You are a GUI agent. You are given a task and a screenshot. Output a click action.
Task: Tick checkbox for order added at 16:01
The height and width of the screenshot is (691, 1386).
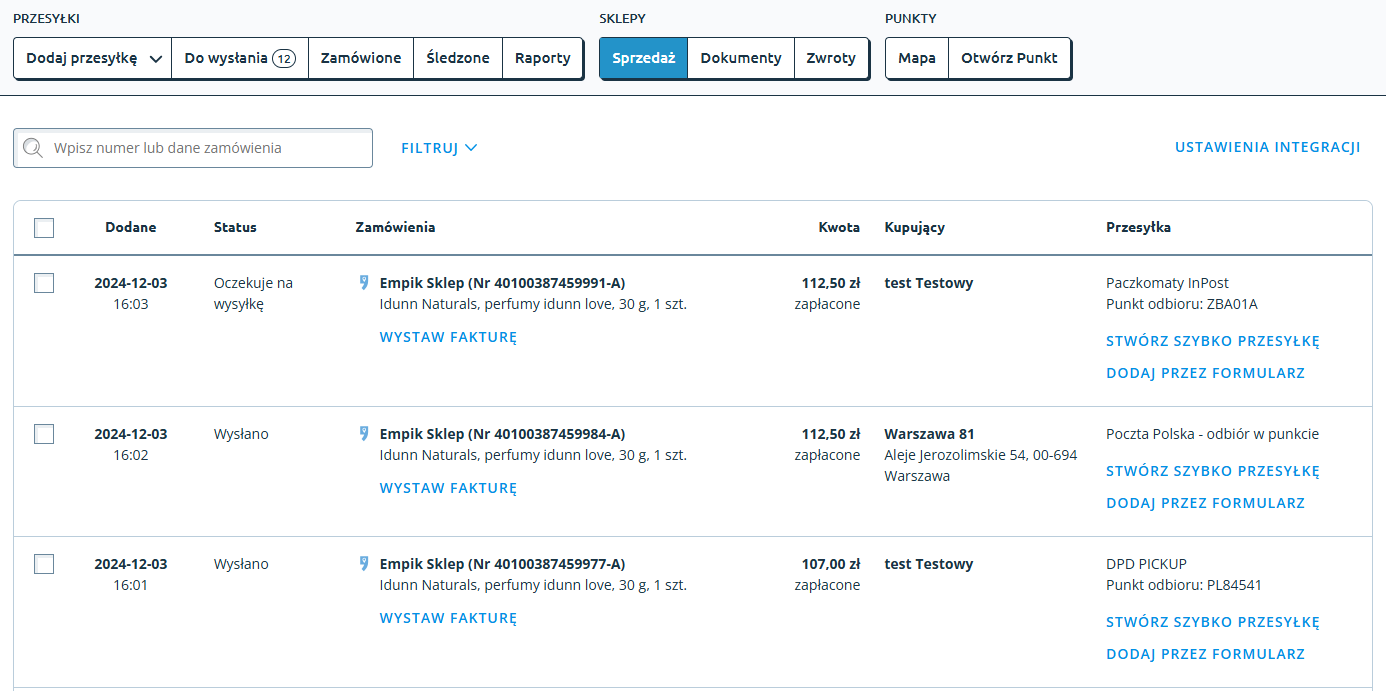(44, 564)
